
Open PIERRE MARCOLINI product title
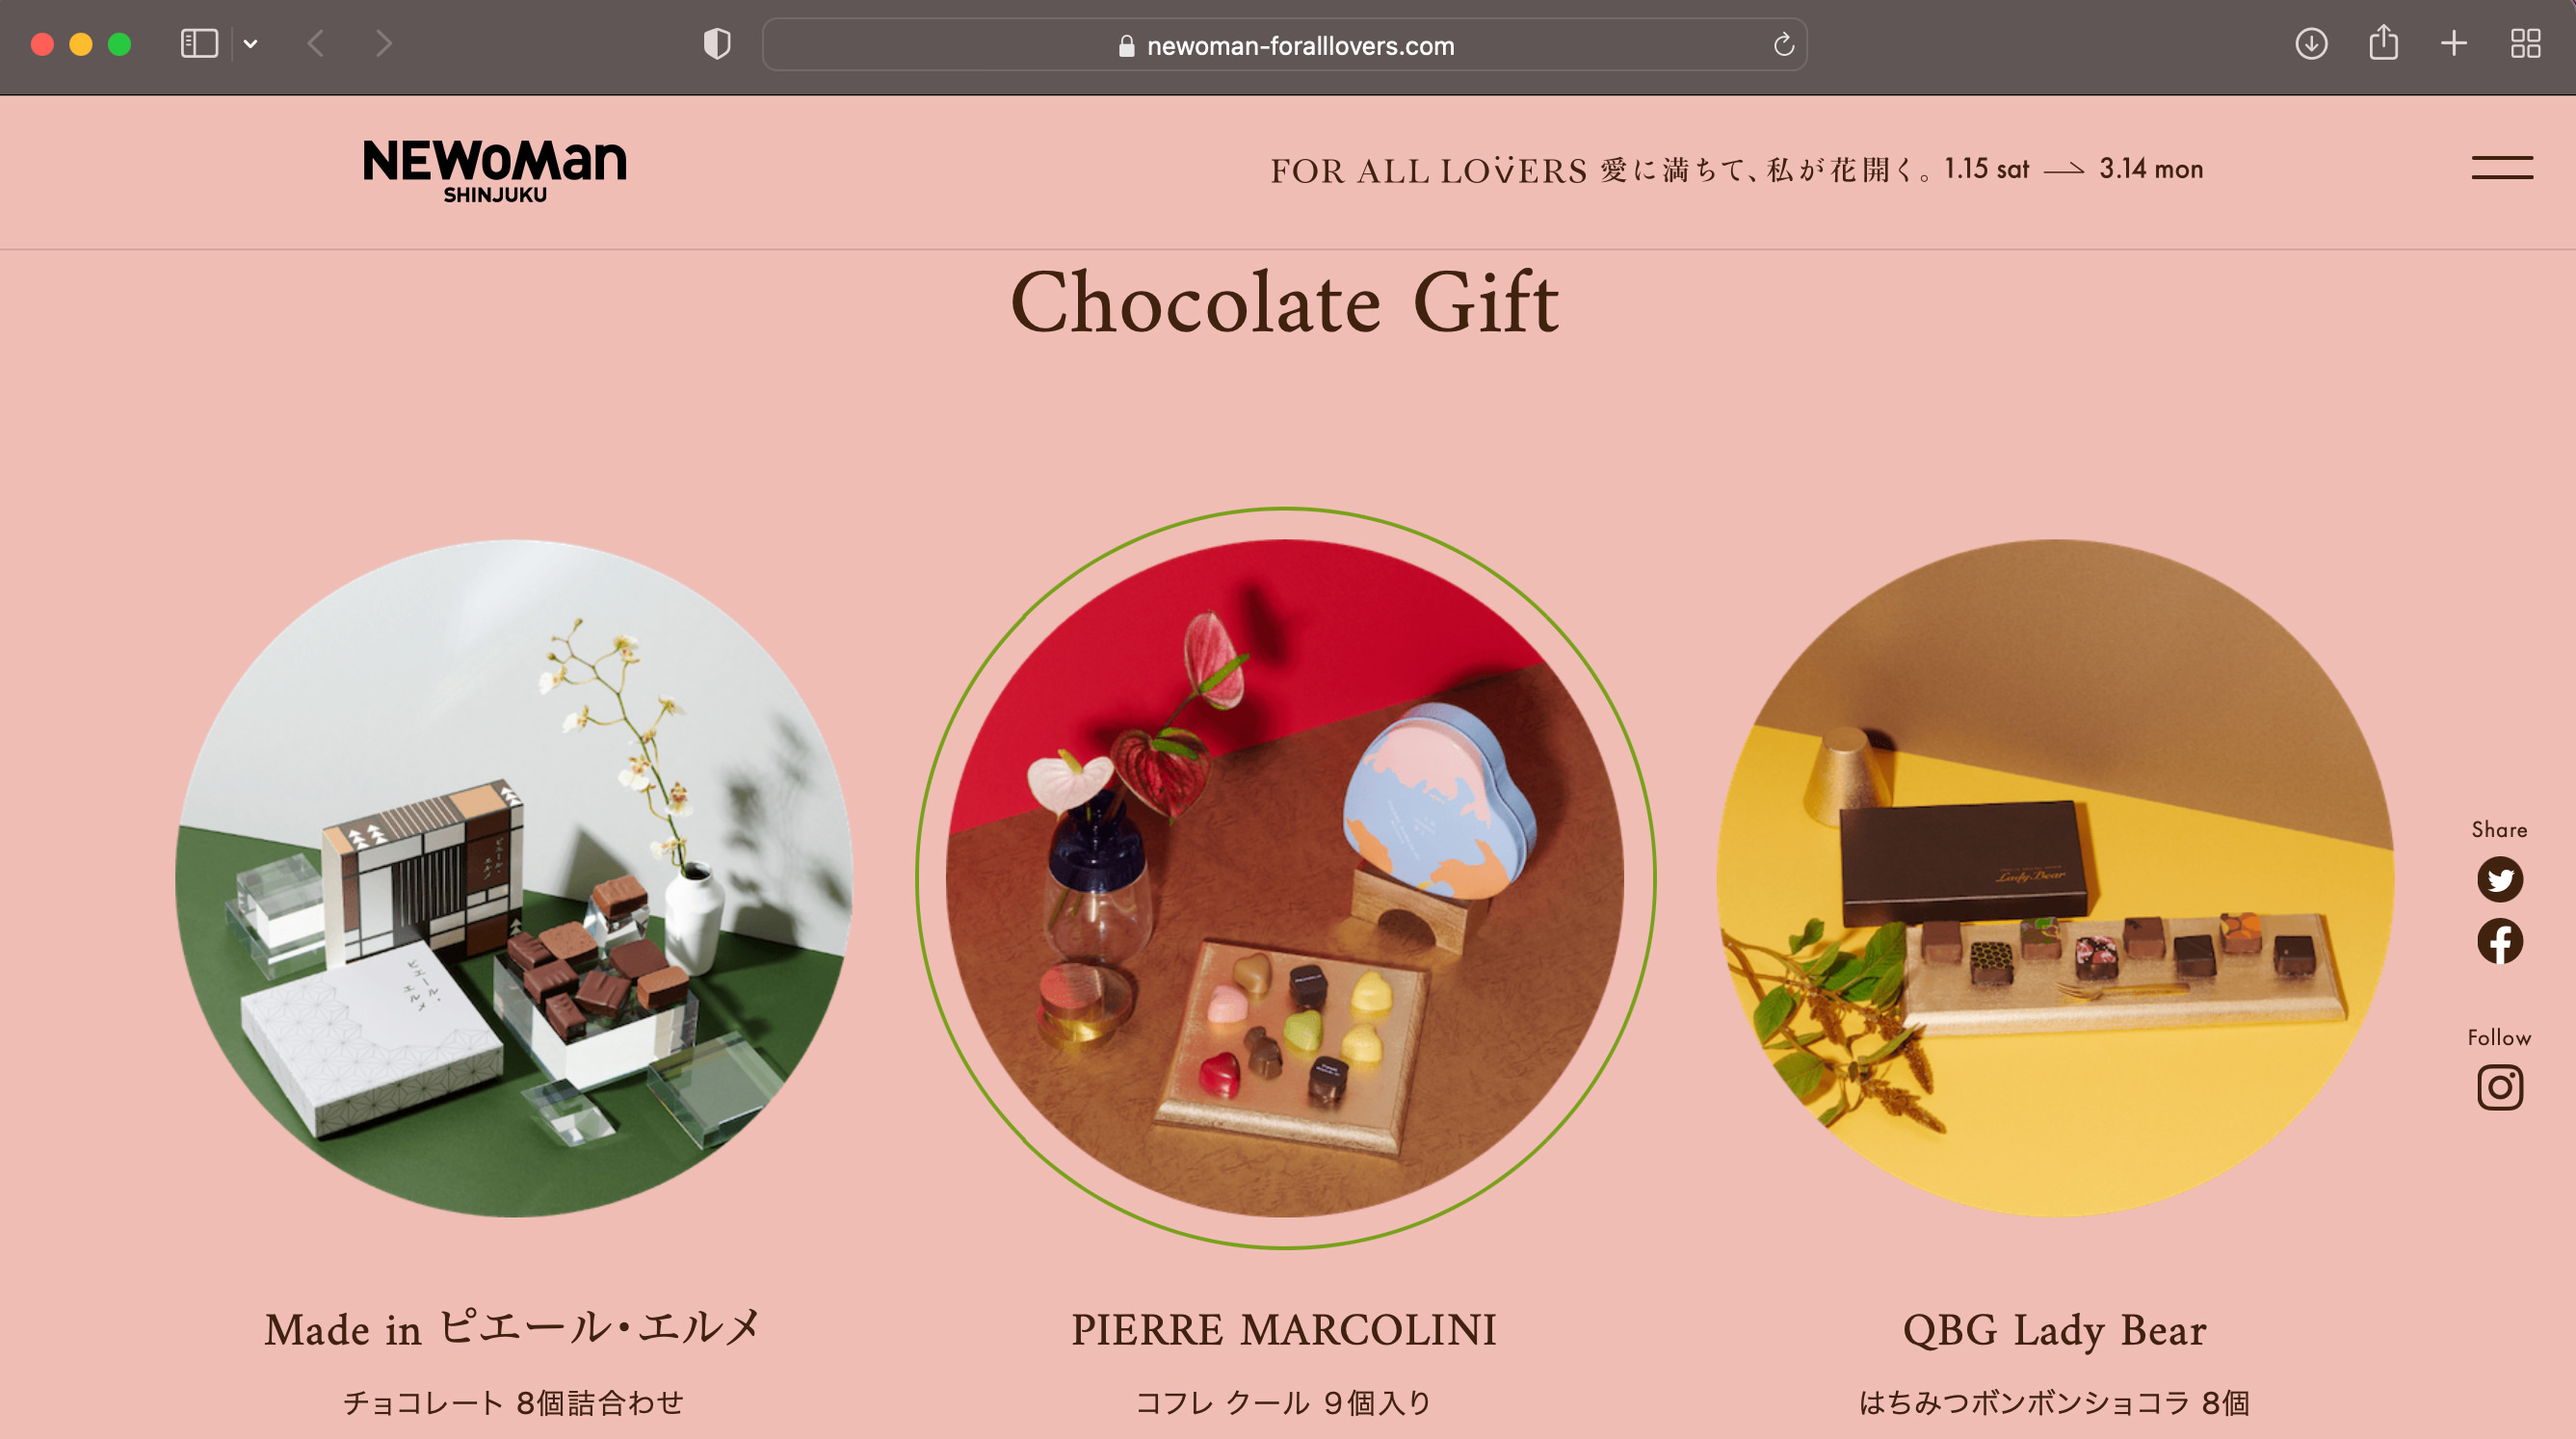[1284, 1330]
